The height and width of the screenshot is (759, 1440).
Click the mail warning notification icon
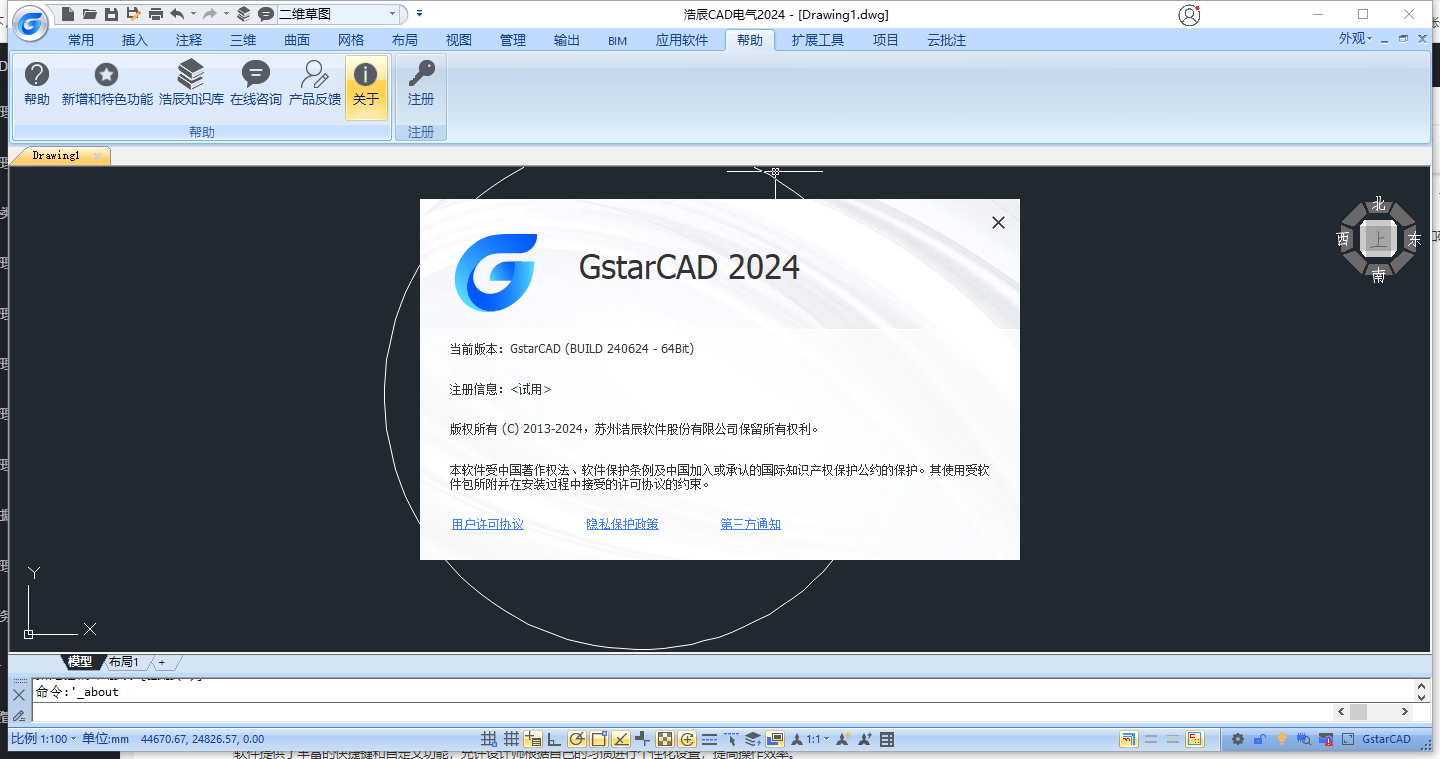[x=1326, y=740]
